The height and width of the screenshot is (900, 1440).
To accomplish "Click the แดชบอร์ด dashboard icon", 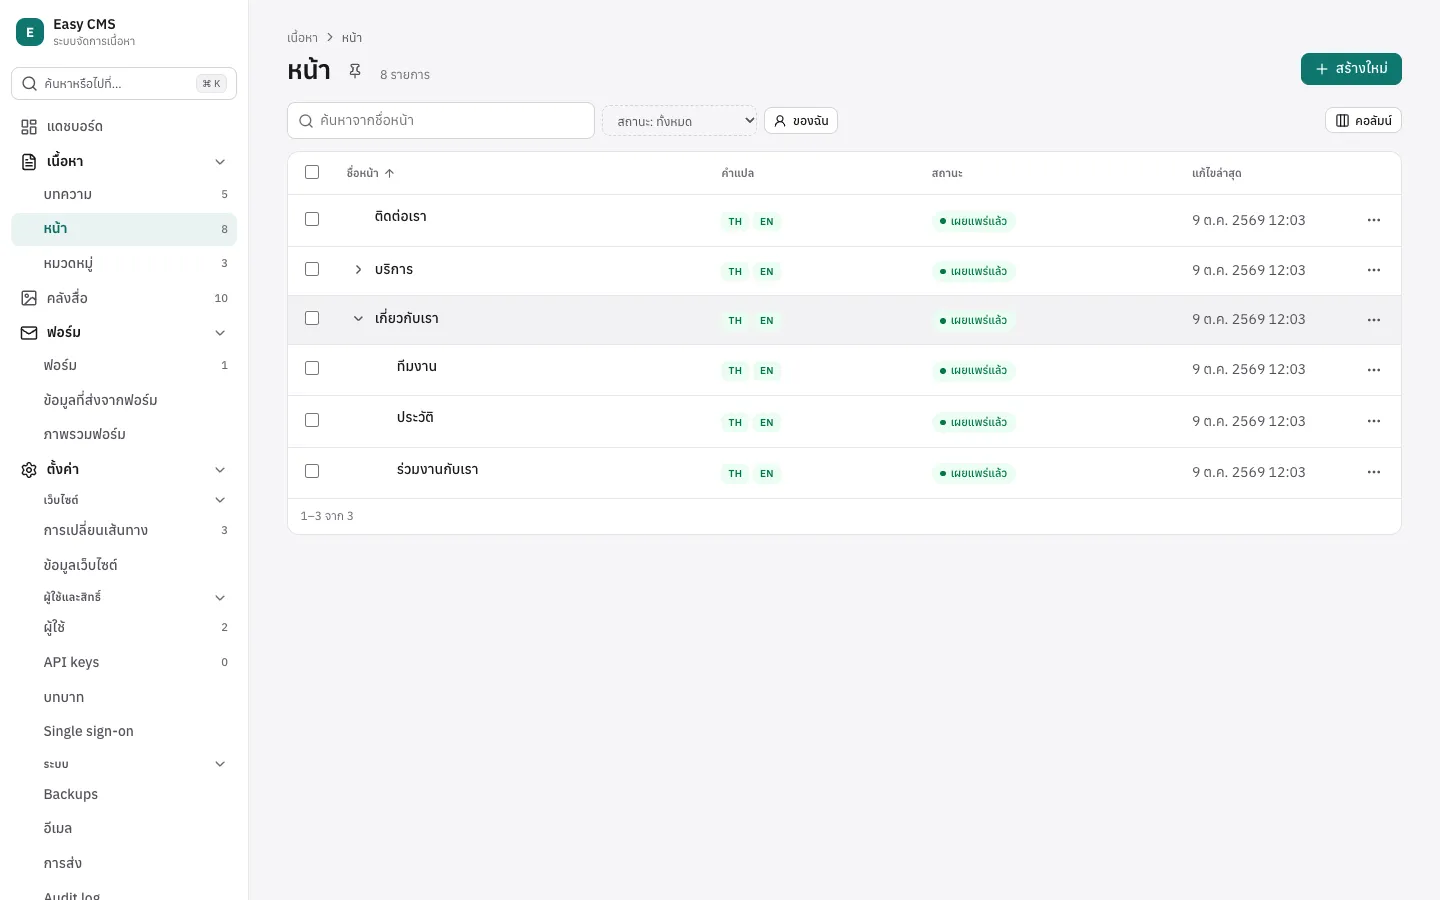I will tap(29, 127).
